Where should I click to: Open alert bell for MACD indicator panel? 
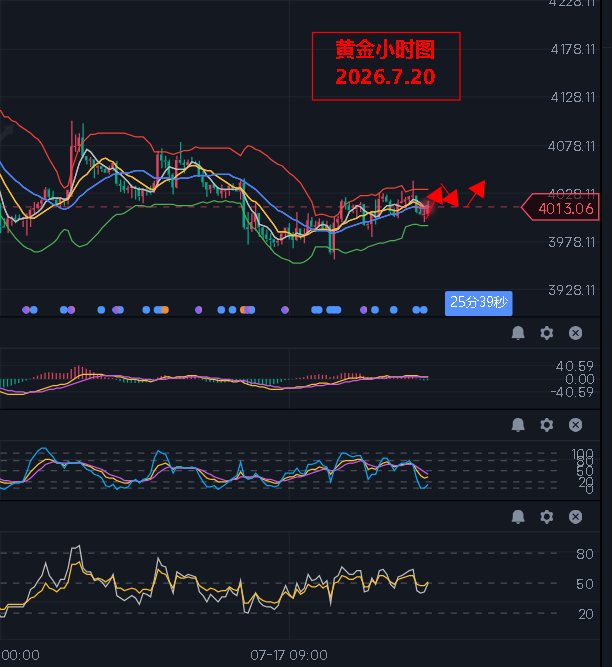[x=518, y=333]
